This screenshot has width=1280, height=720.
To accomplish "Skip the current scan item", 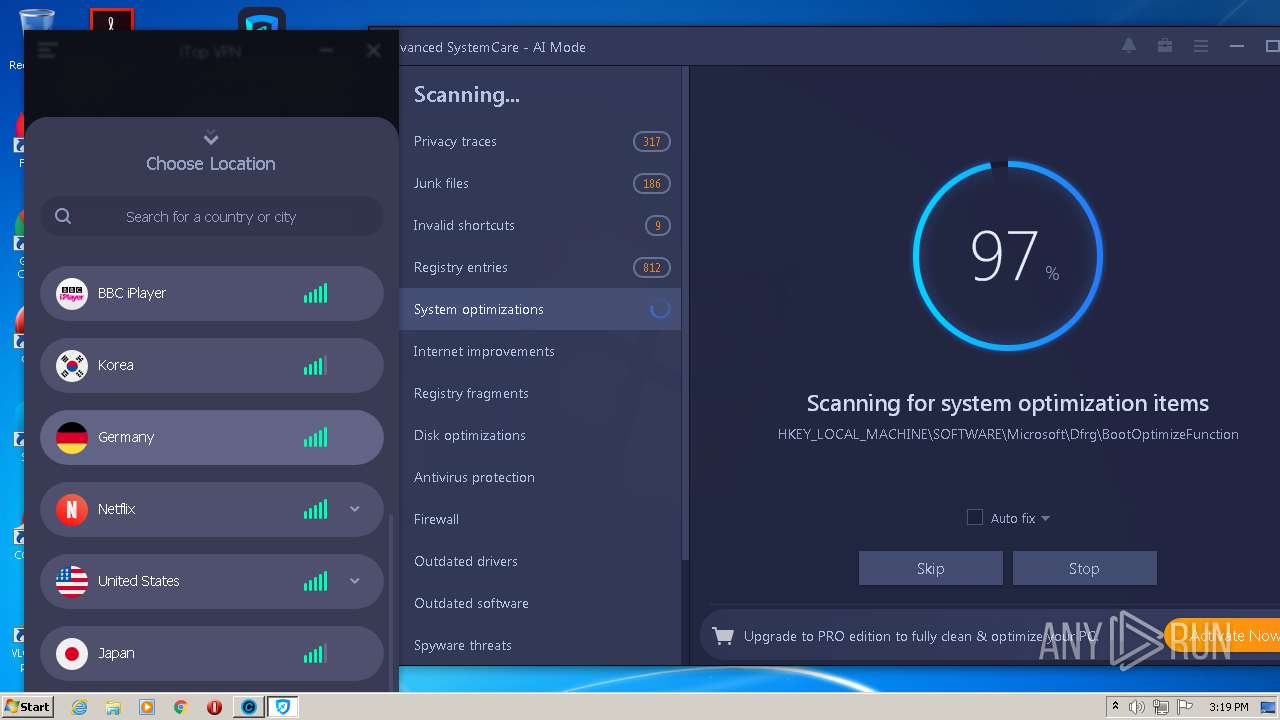I will click(x=930, y=568).
